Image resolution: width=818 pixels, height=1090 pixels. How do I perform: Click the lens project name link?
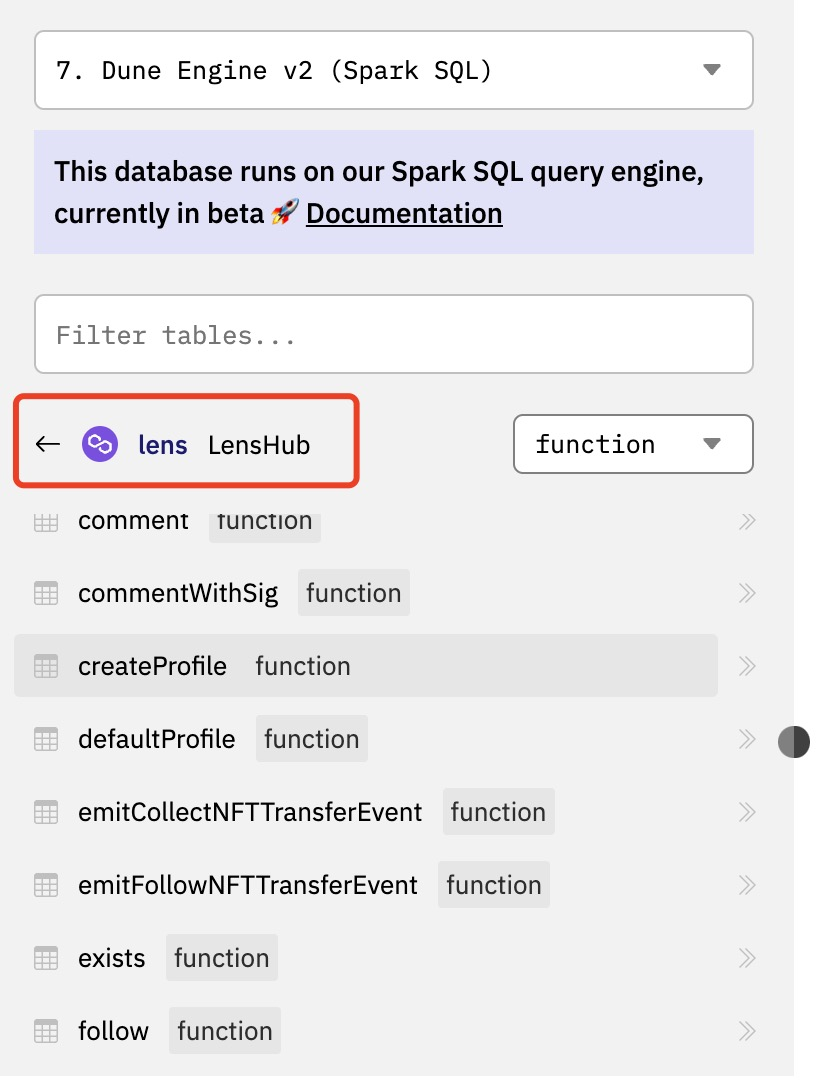[163, 445]
